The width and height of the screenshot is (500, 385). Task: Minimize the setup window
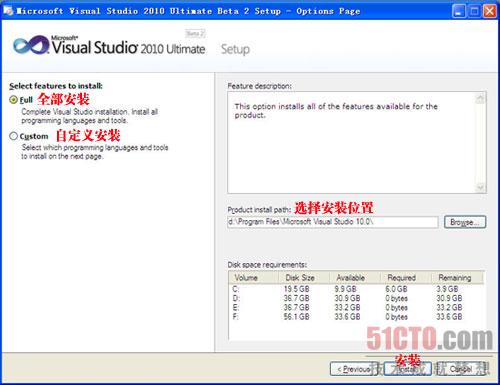[459, 11]
